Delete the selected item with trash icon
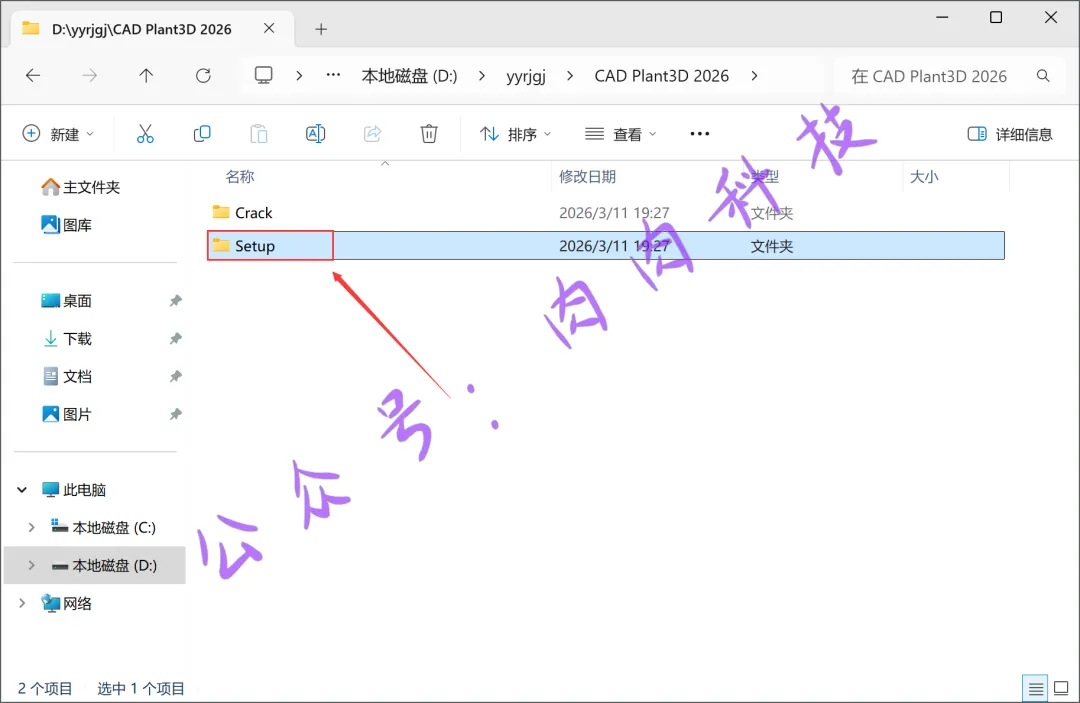 429,134
